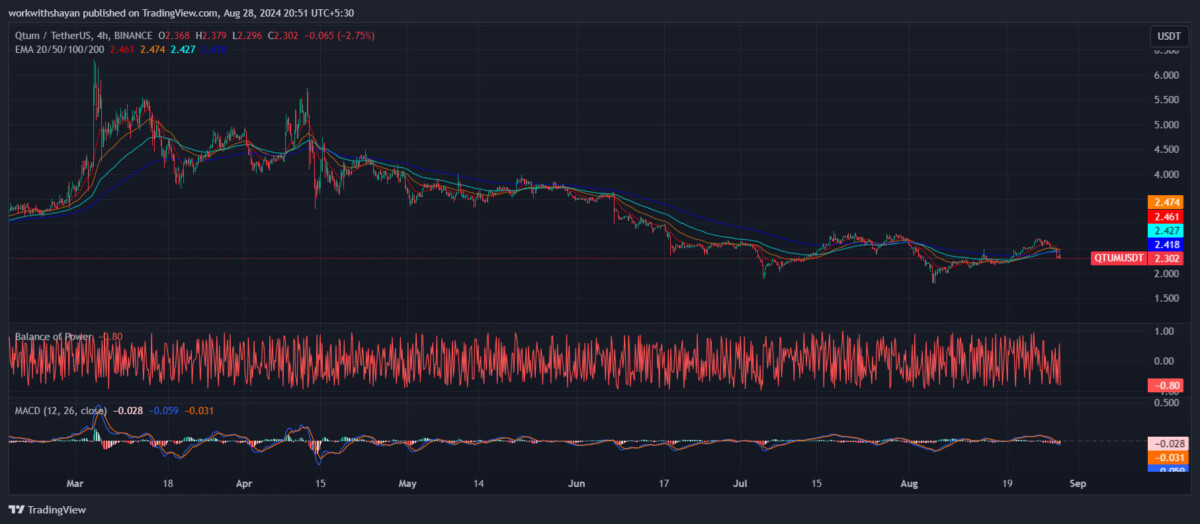Click the Jun label on time axis
This screenshot has height=524, width=1200.
coord(576,483)
